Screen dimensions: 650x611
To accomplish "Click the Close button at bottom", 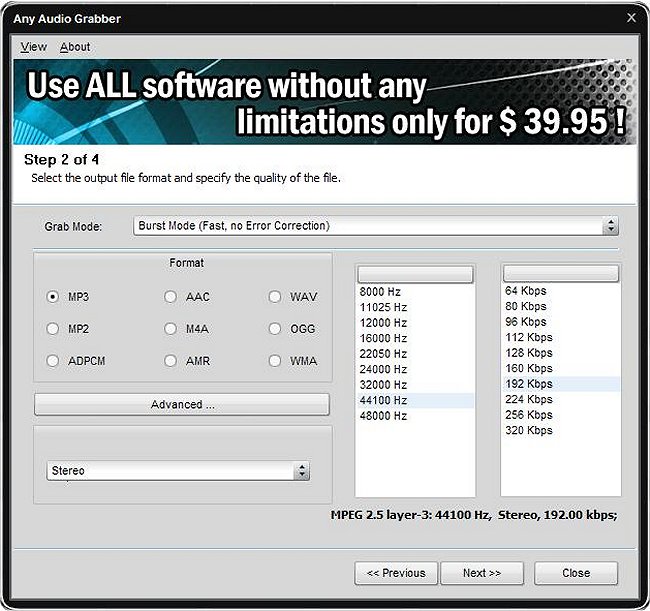I will point(576,573).
